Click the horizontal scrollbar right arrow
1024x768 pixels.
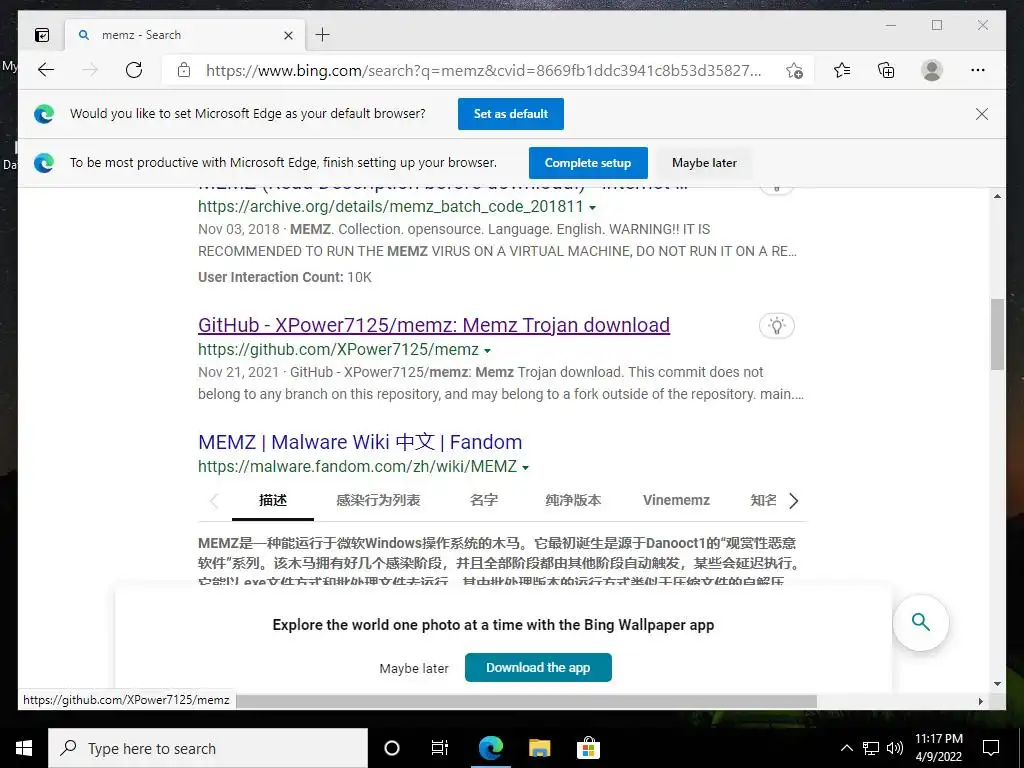click(x=980, y=701)
